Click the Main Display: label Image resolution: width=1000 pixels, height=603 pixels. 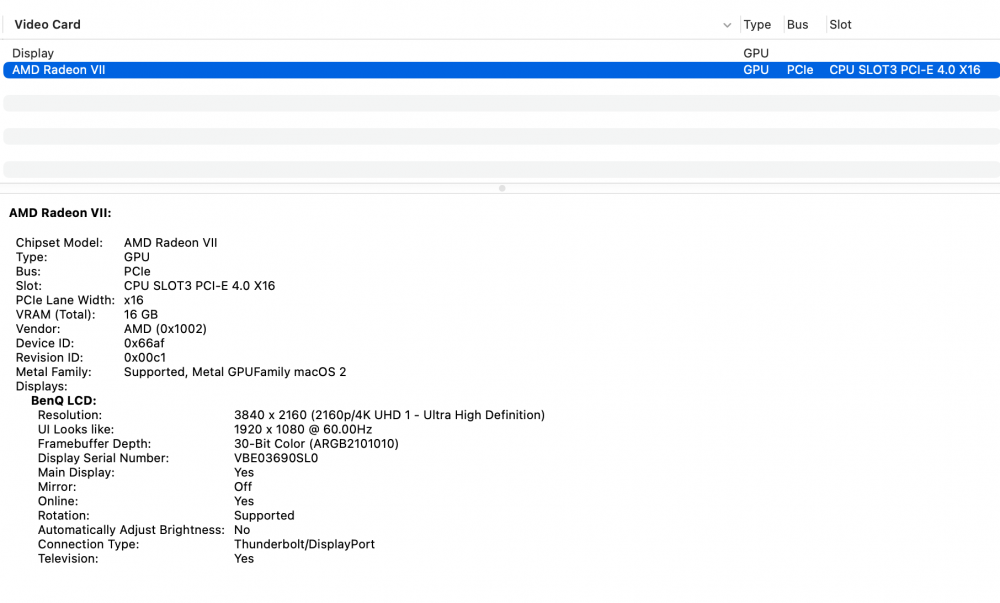coord(76,472)
